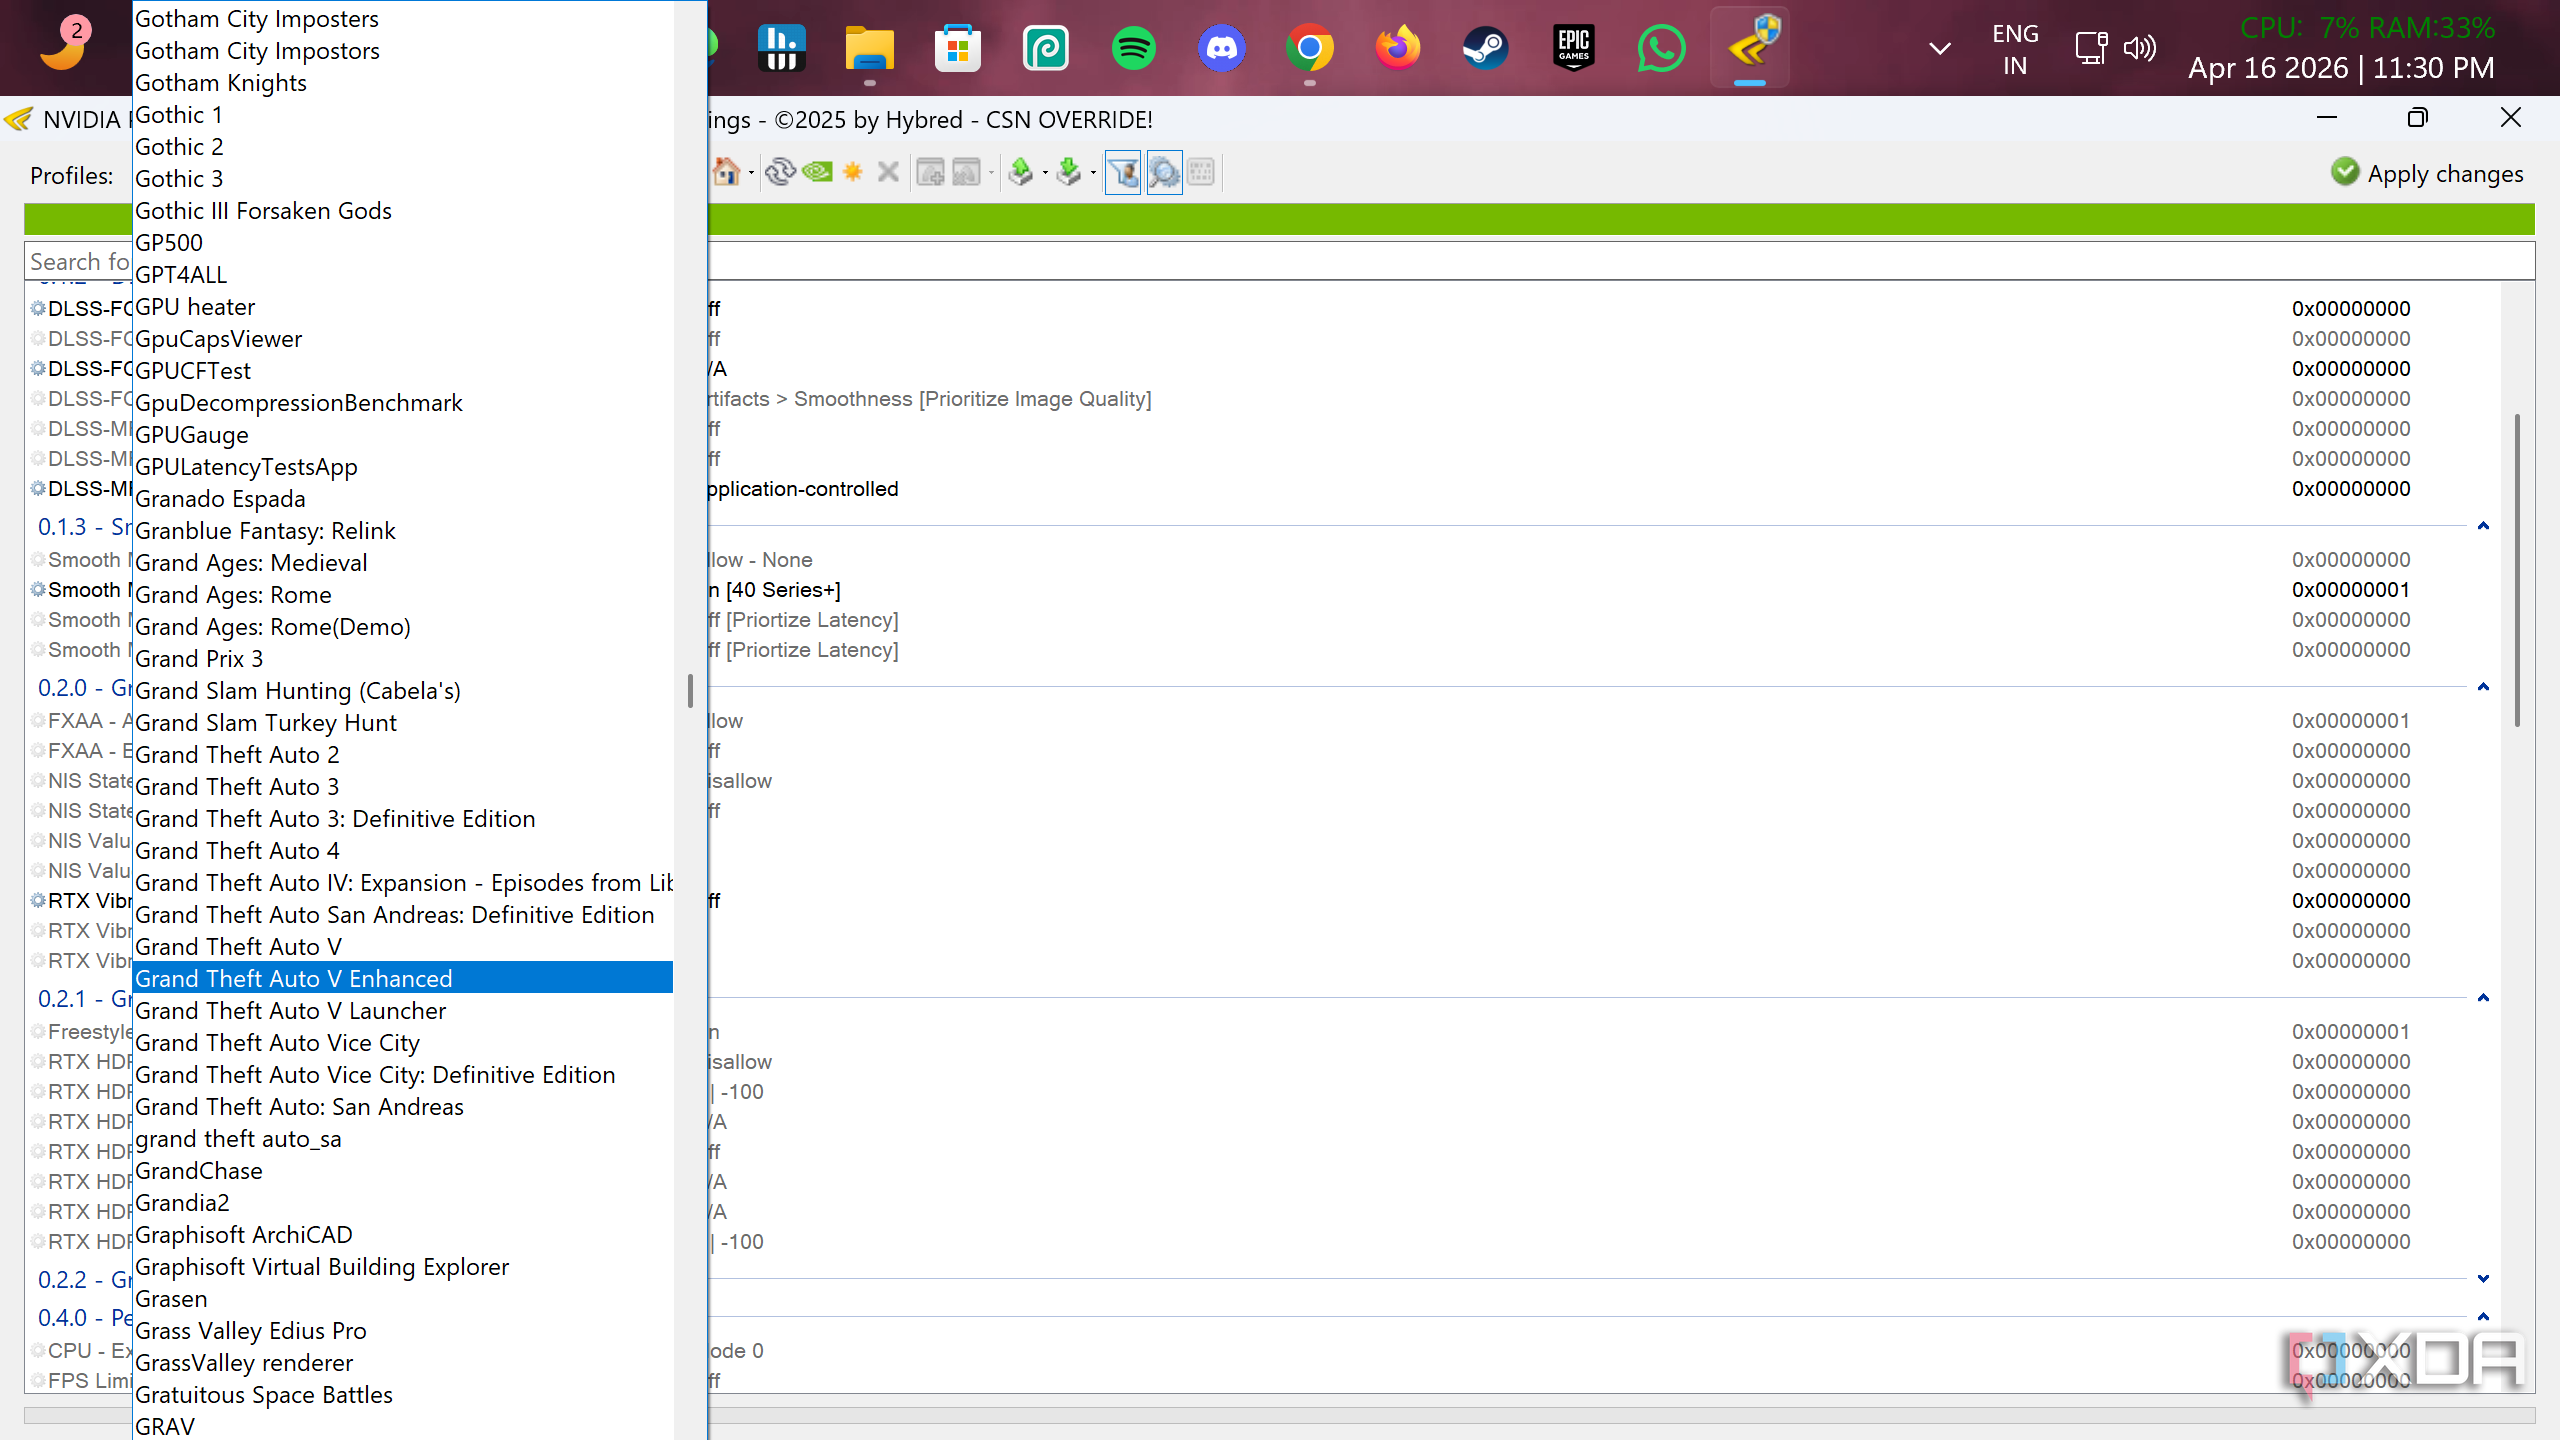Image resolution: width=2560 pixels, height=1440 pixels.
Task: Pick Granblue Fantasy: Relink profile
Action: pyautogui.click(x=403, y=530)
